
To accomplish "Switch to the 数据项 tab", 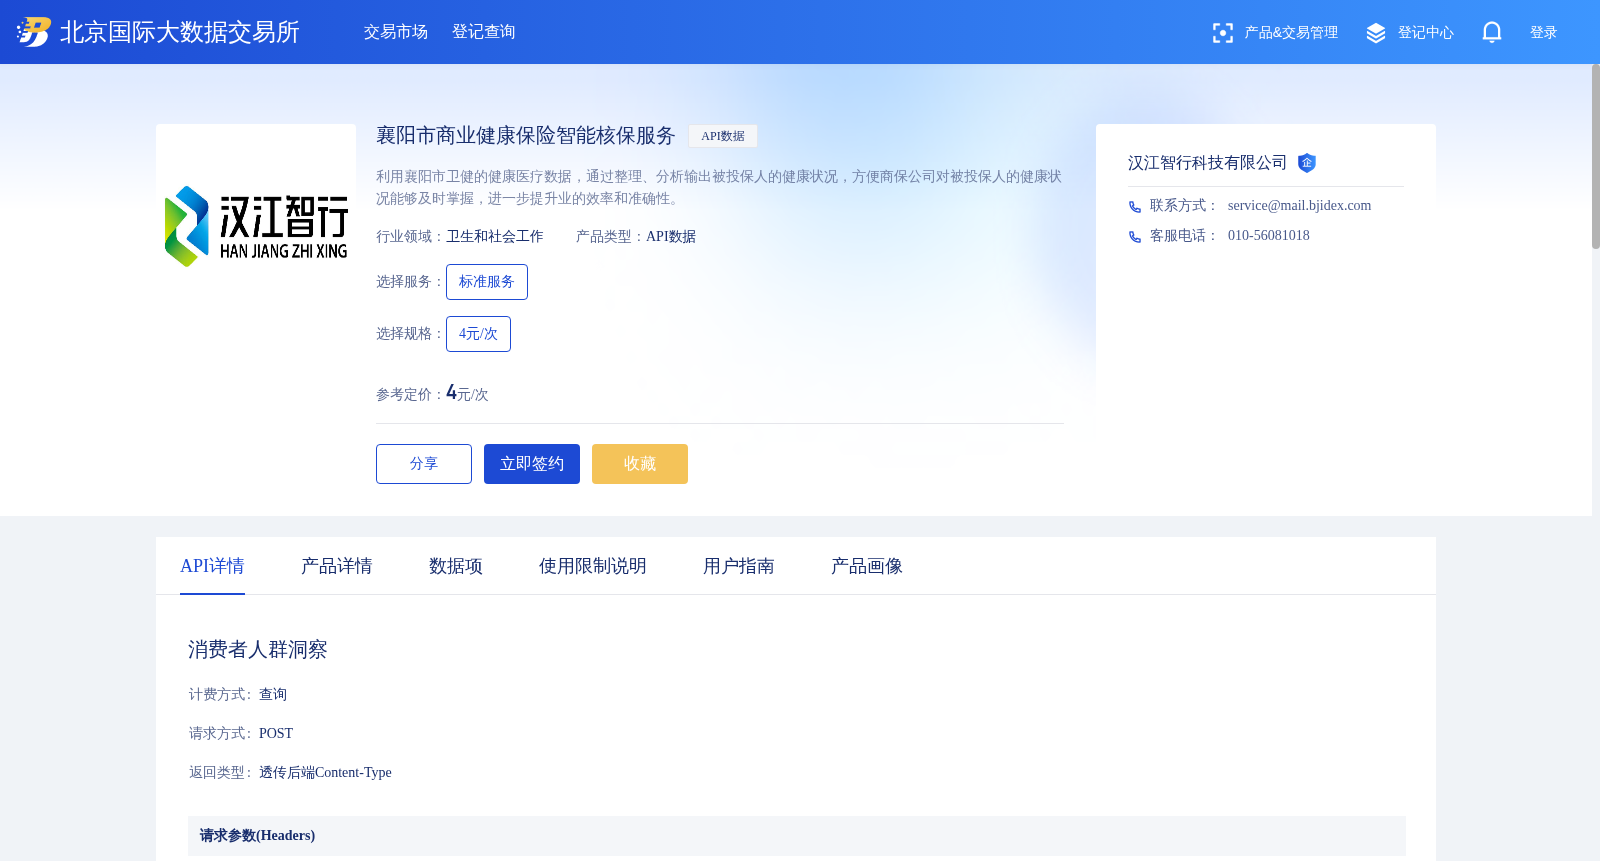I will point(456,566).
